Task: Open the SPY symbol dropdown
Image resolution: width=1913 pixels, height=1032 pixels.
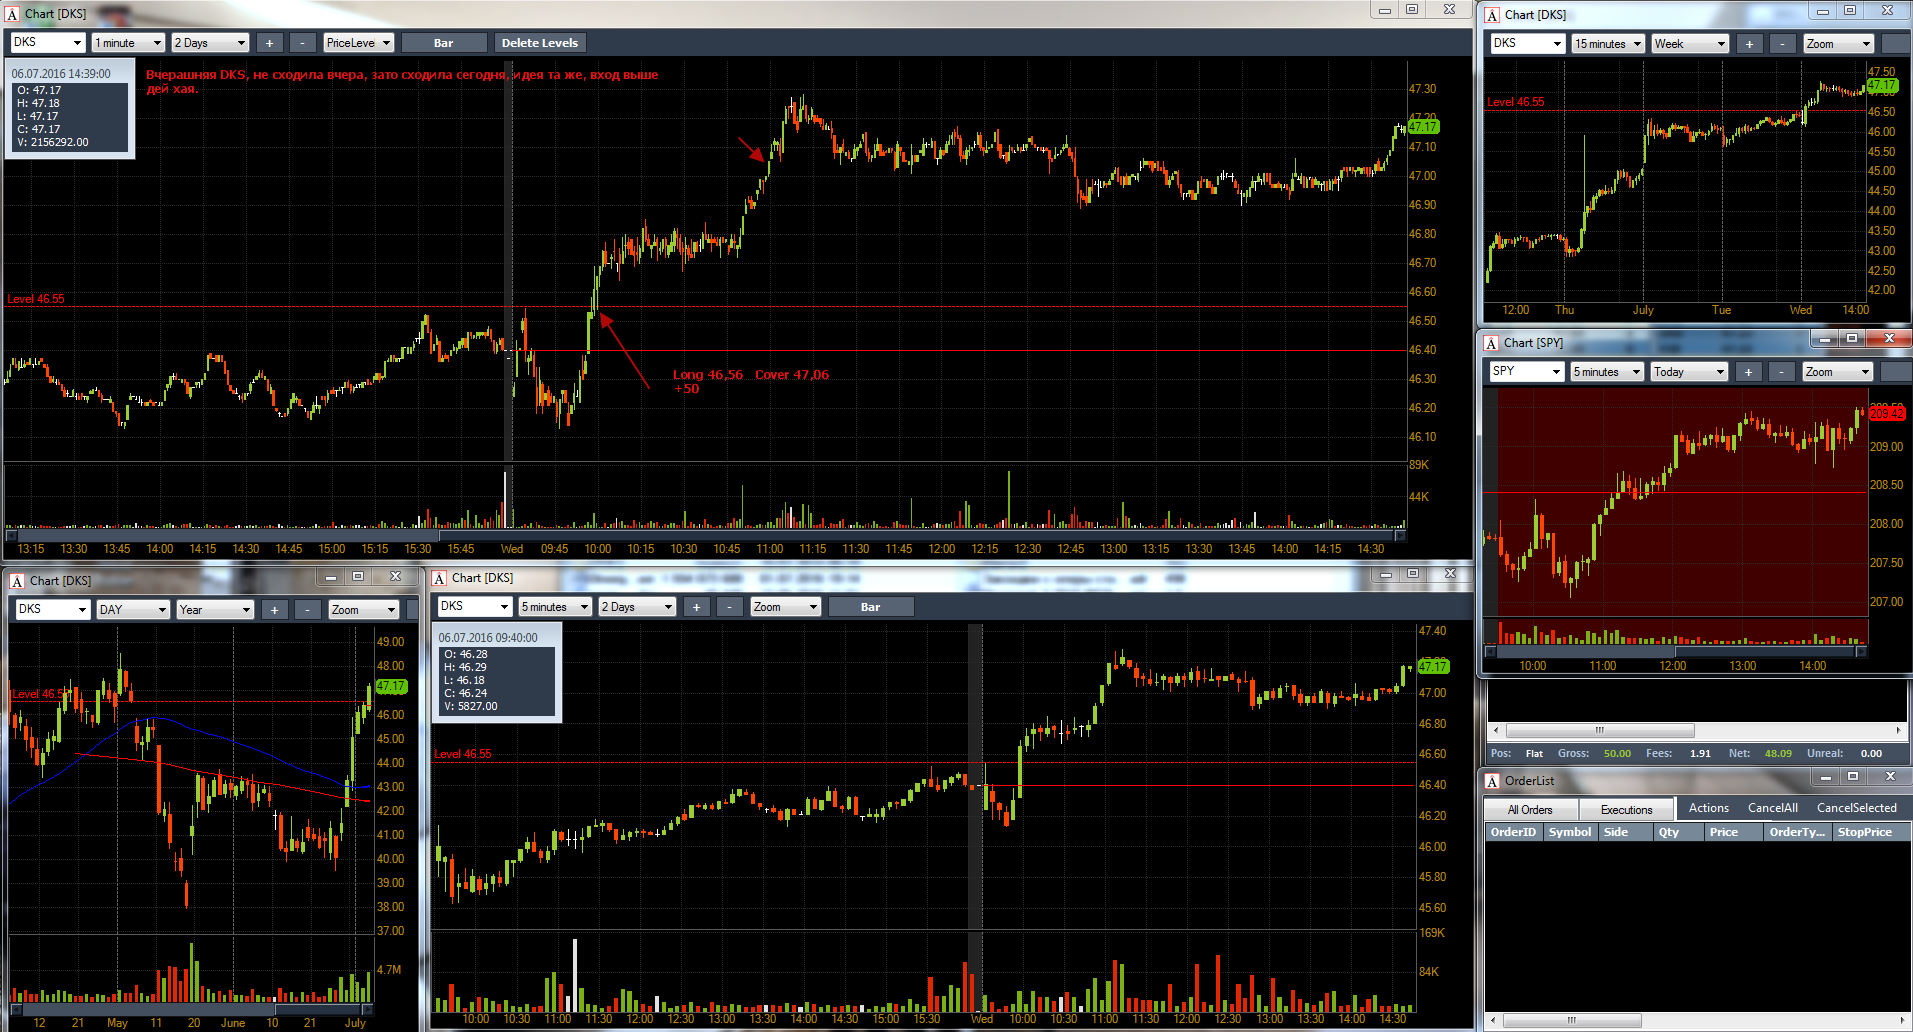Action: [x=1526, y=372]
